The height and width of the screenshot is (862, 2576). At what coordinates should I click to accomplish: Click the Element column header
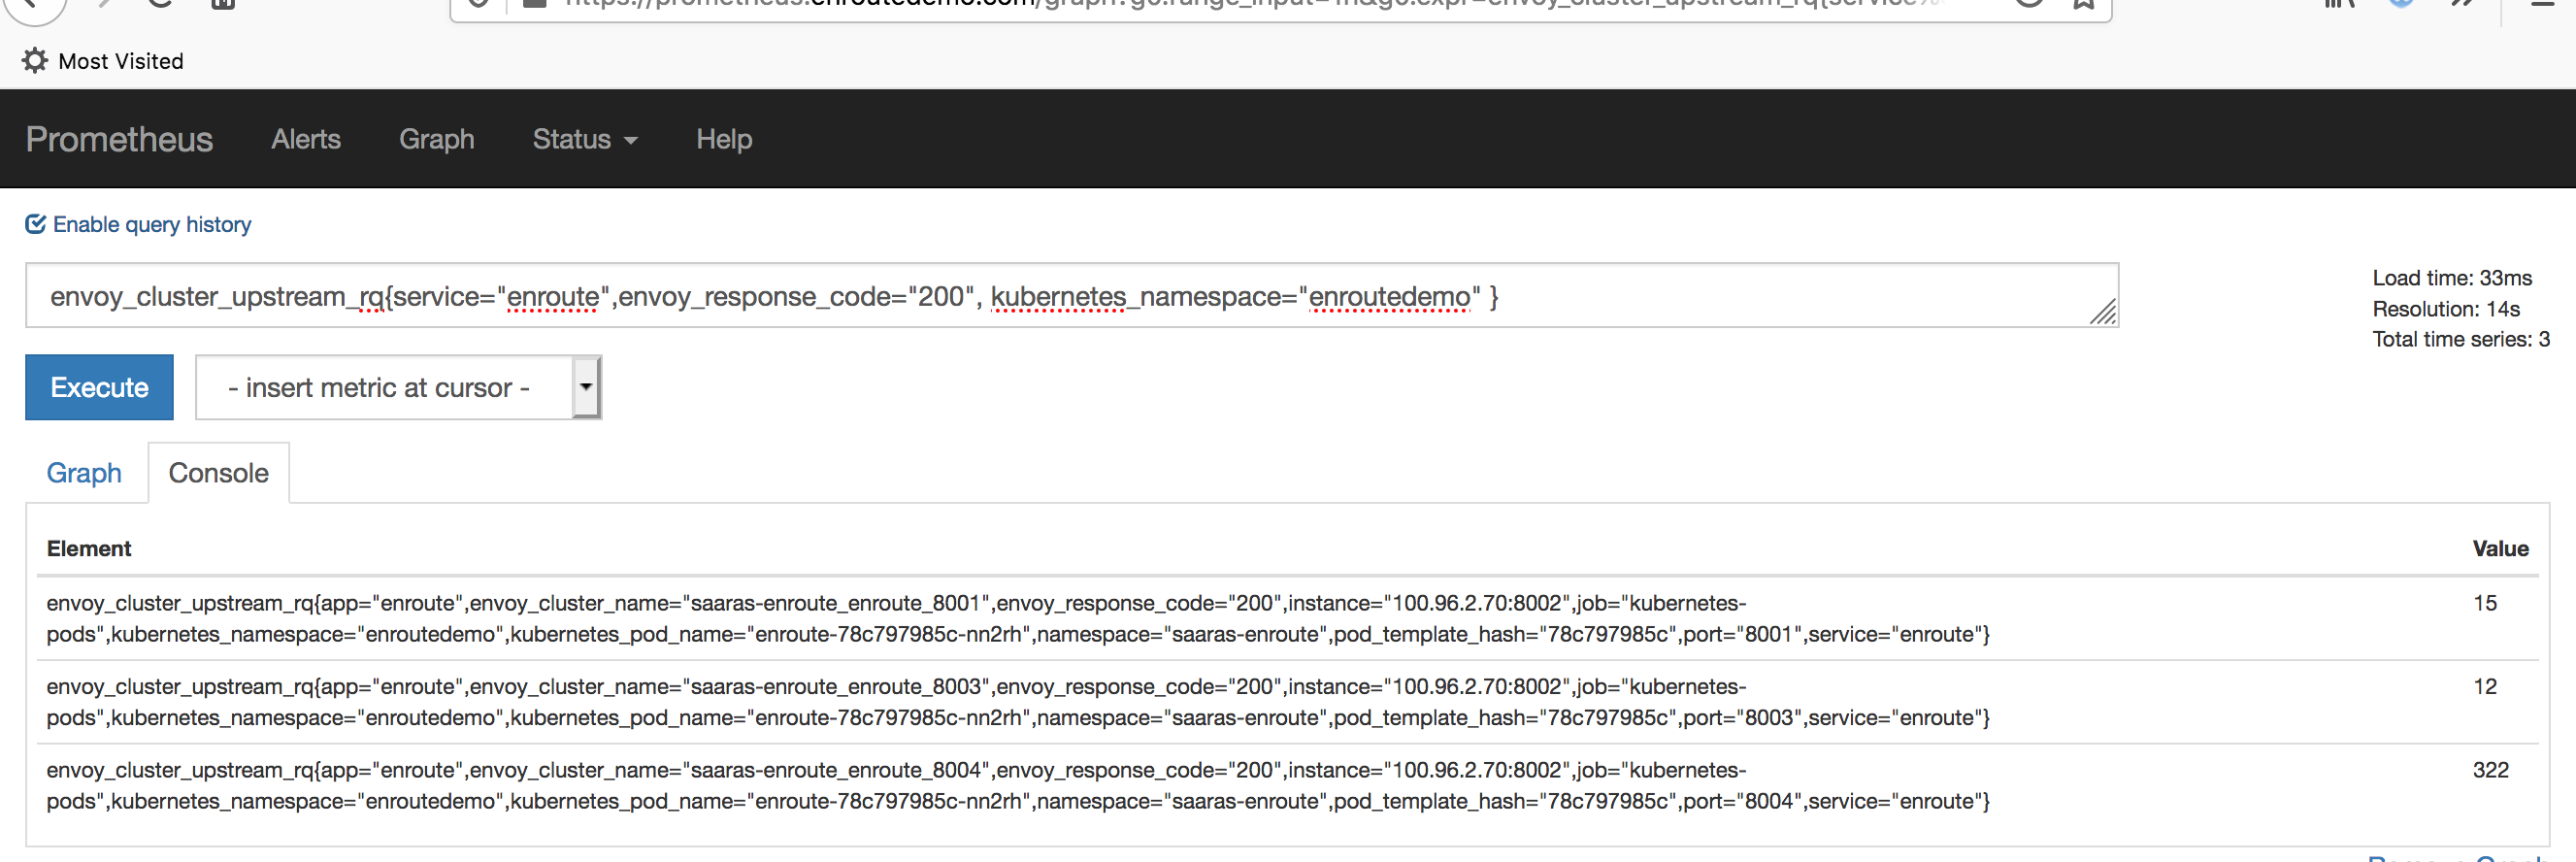click(x=89, y=548)
